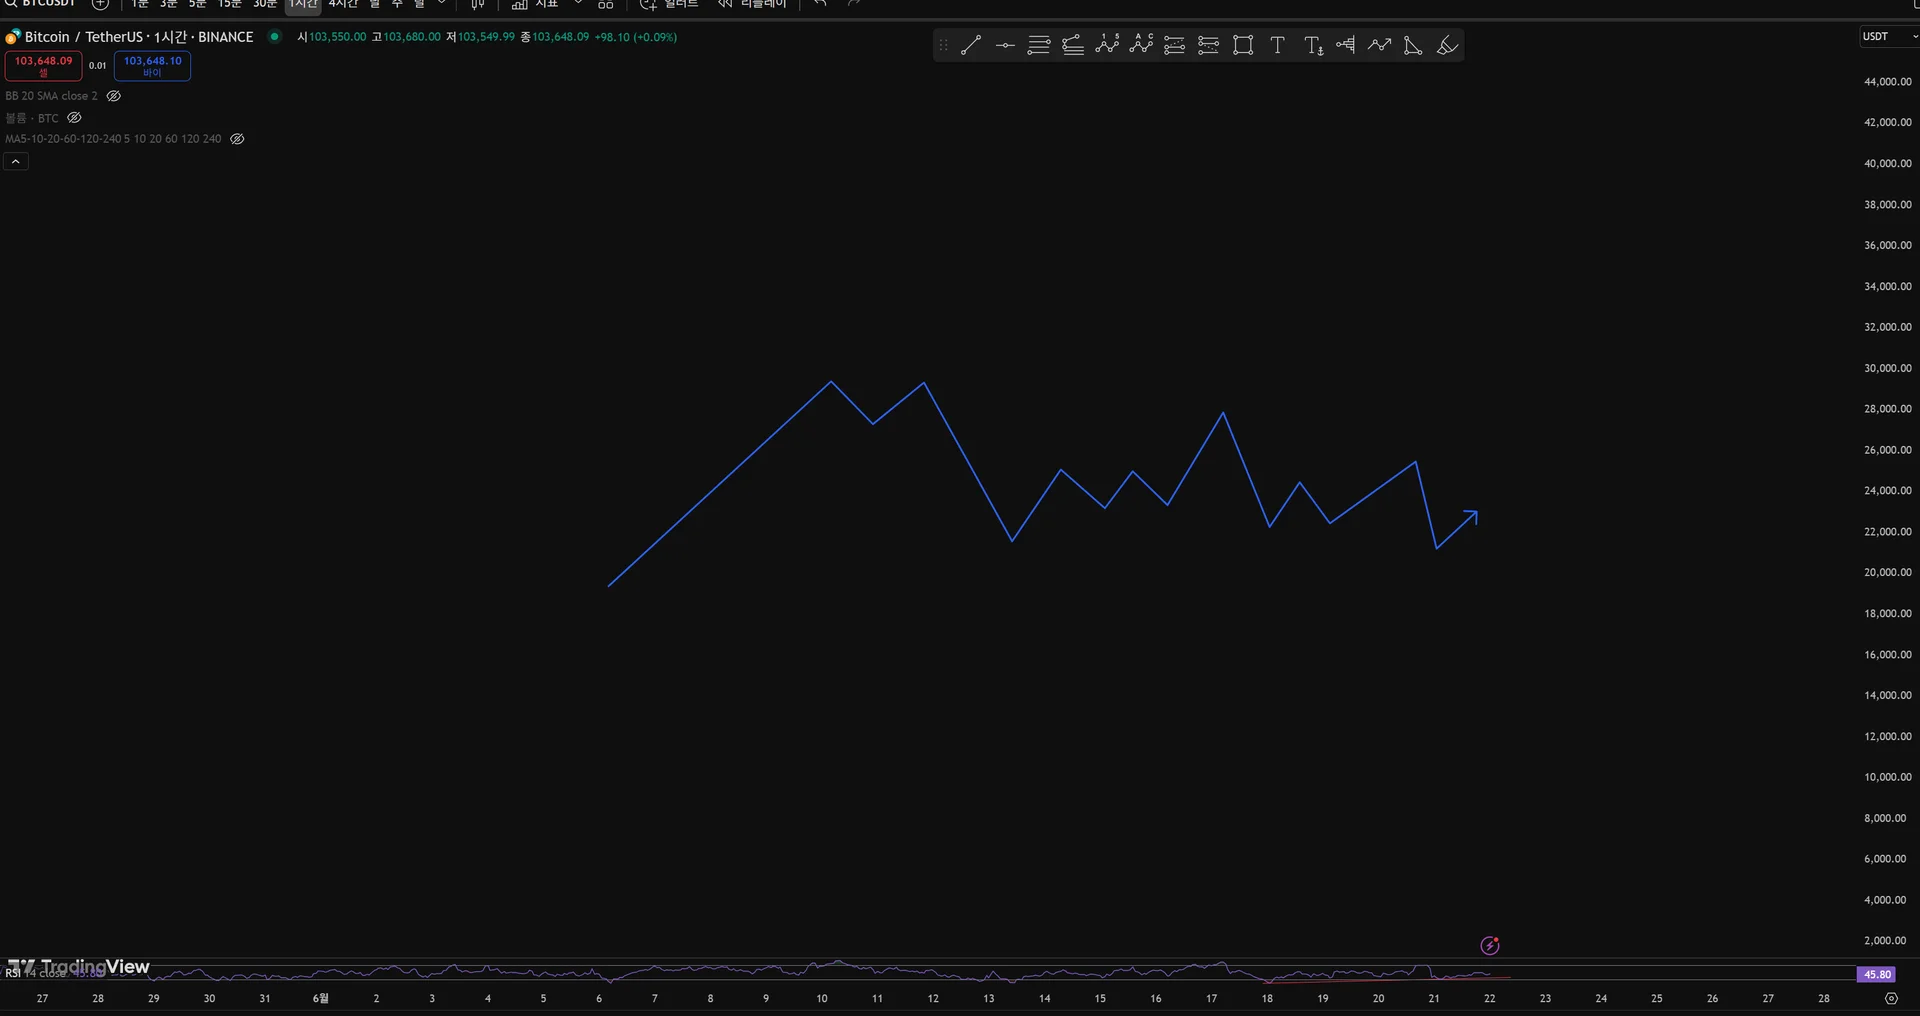The width and height of the screenshot is (1920, 1016).
Task: Select the highlighter brush tool
Action: [1447, 45]
